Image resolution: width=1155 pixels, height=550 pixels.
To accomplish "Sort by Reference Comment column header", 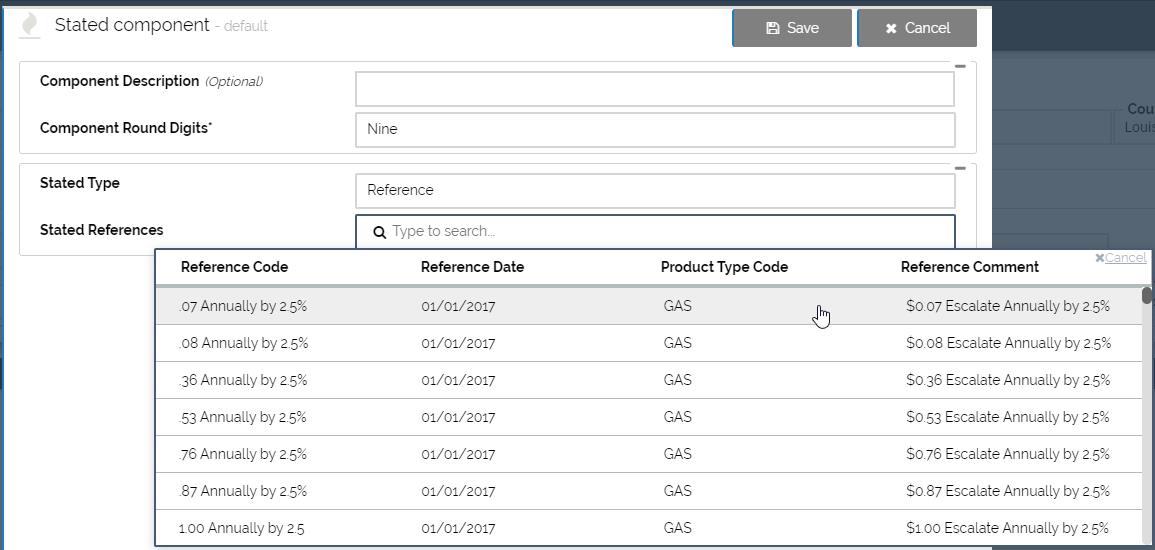I will tap(969, 267).
